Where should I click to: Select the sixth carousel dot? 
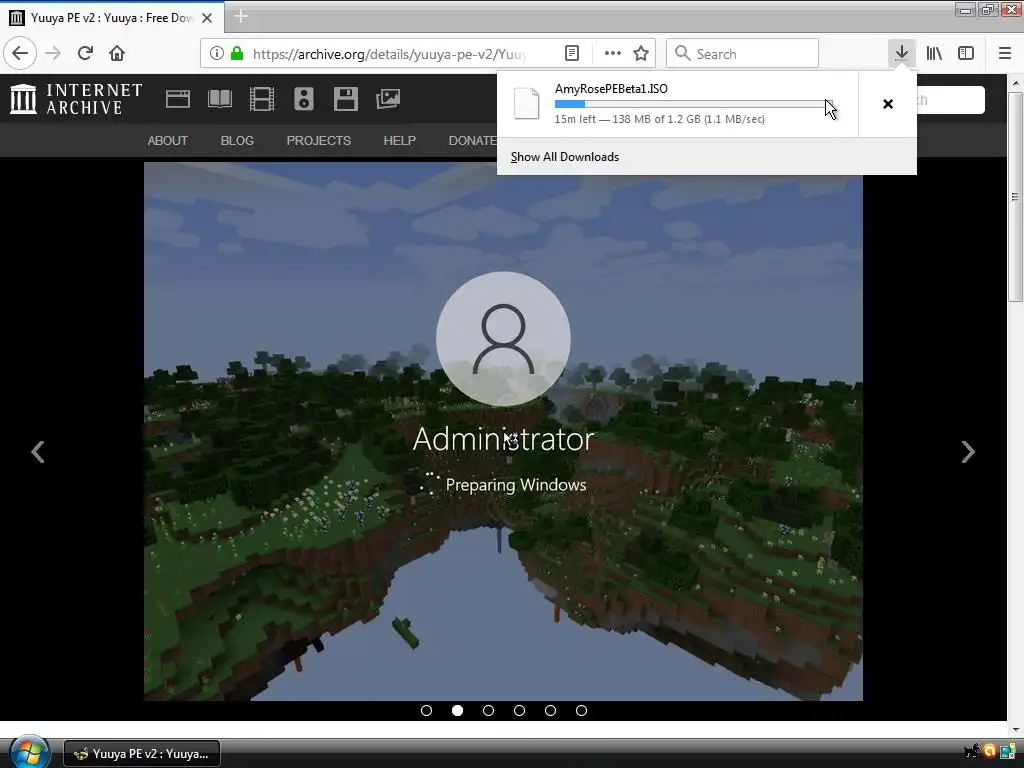(582, 711)
